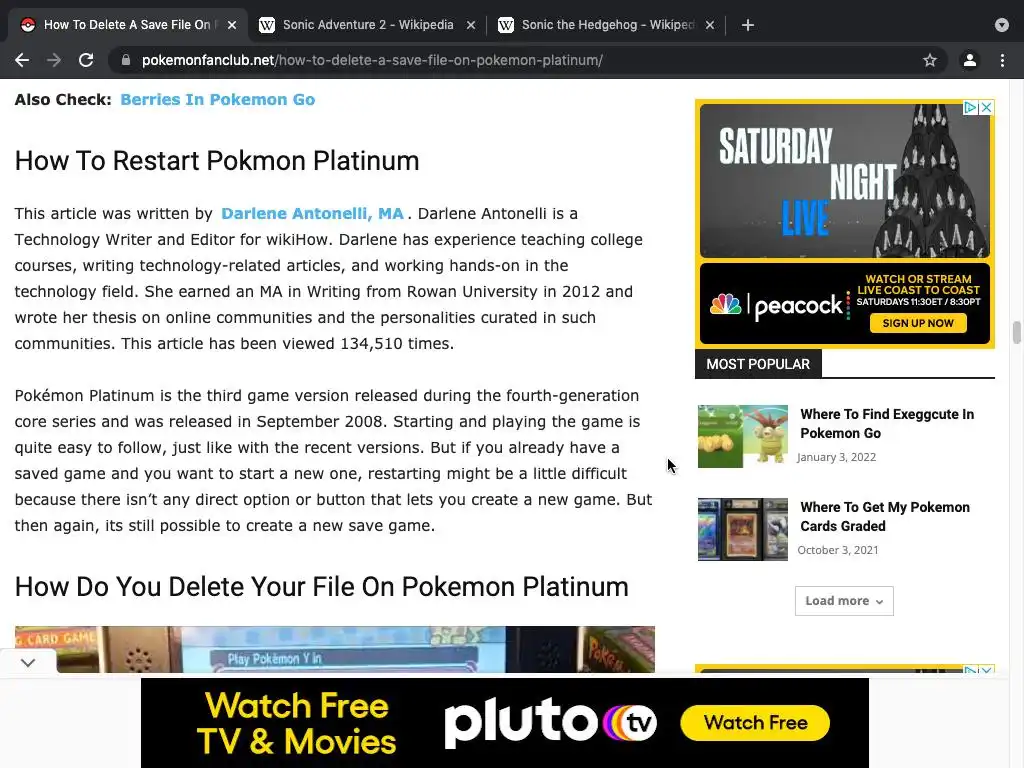Click the address bar URL
The image size is (1024, 768).
[372, 60]
